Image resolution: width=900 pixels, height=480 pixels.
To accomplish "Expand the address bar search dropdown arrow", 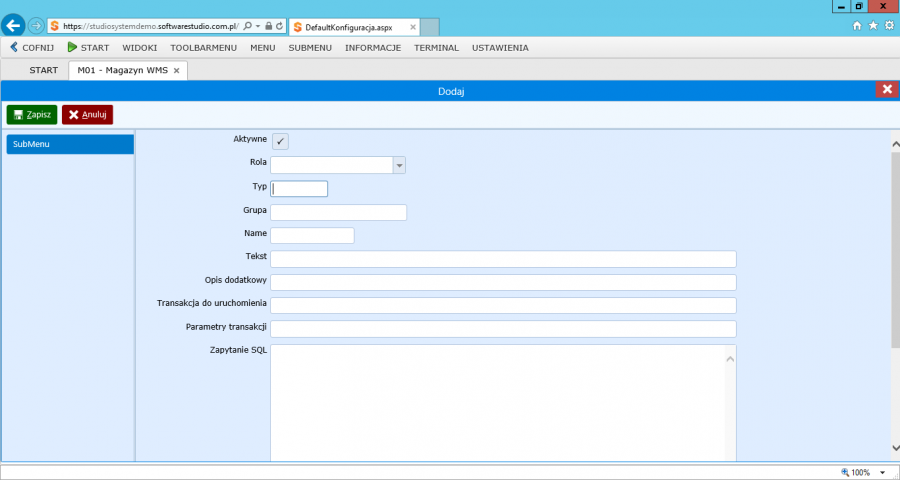I will click(258, 26).
